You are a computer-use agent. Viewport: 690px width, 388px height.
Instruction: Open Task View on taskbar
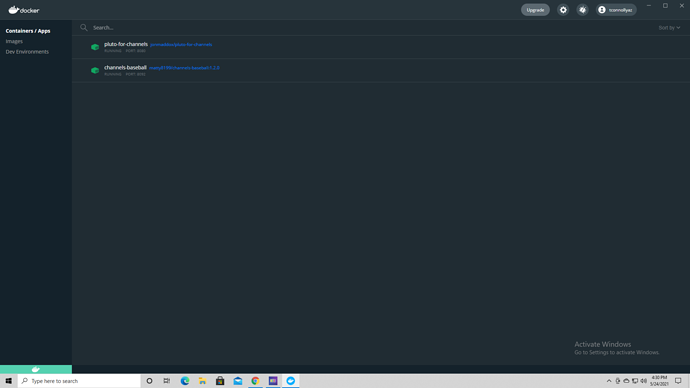(167, 381)
